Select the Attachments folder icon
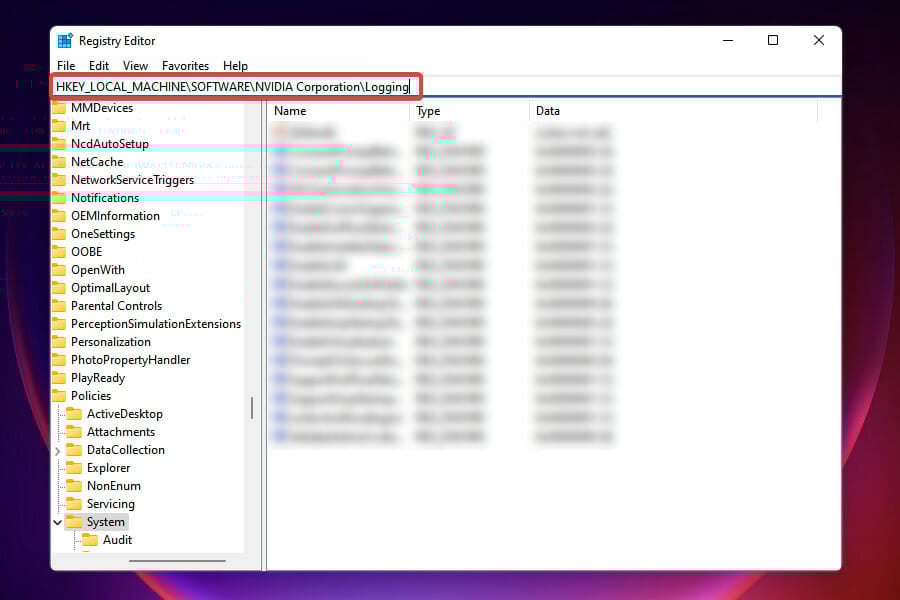Viewport: 900px width, 600px height. coord(74,432)
